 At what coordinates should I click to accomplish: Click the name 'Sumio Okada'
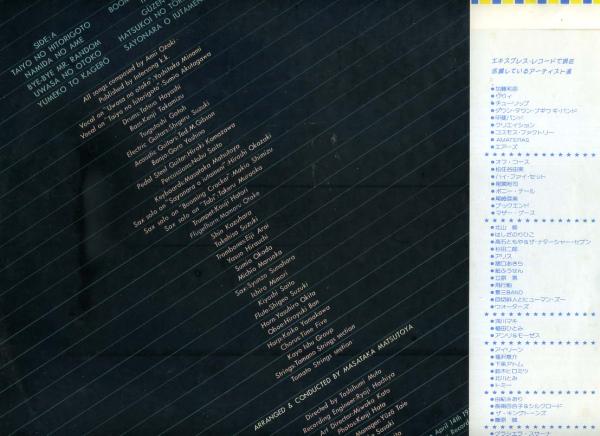[x=254, y=258]
